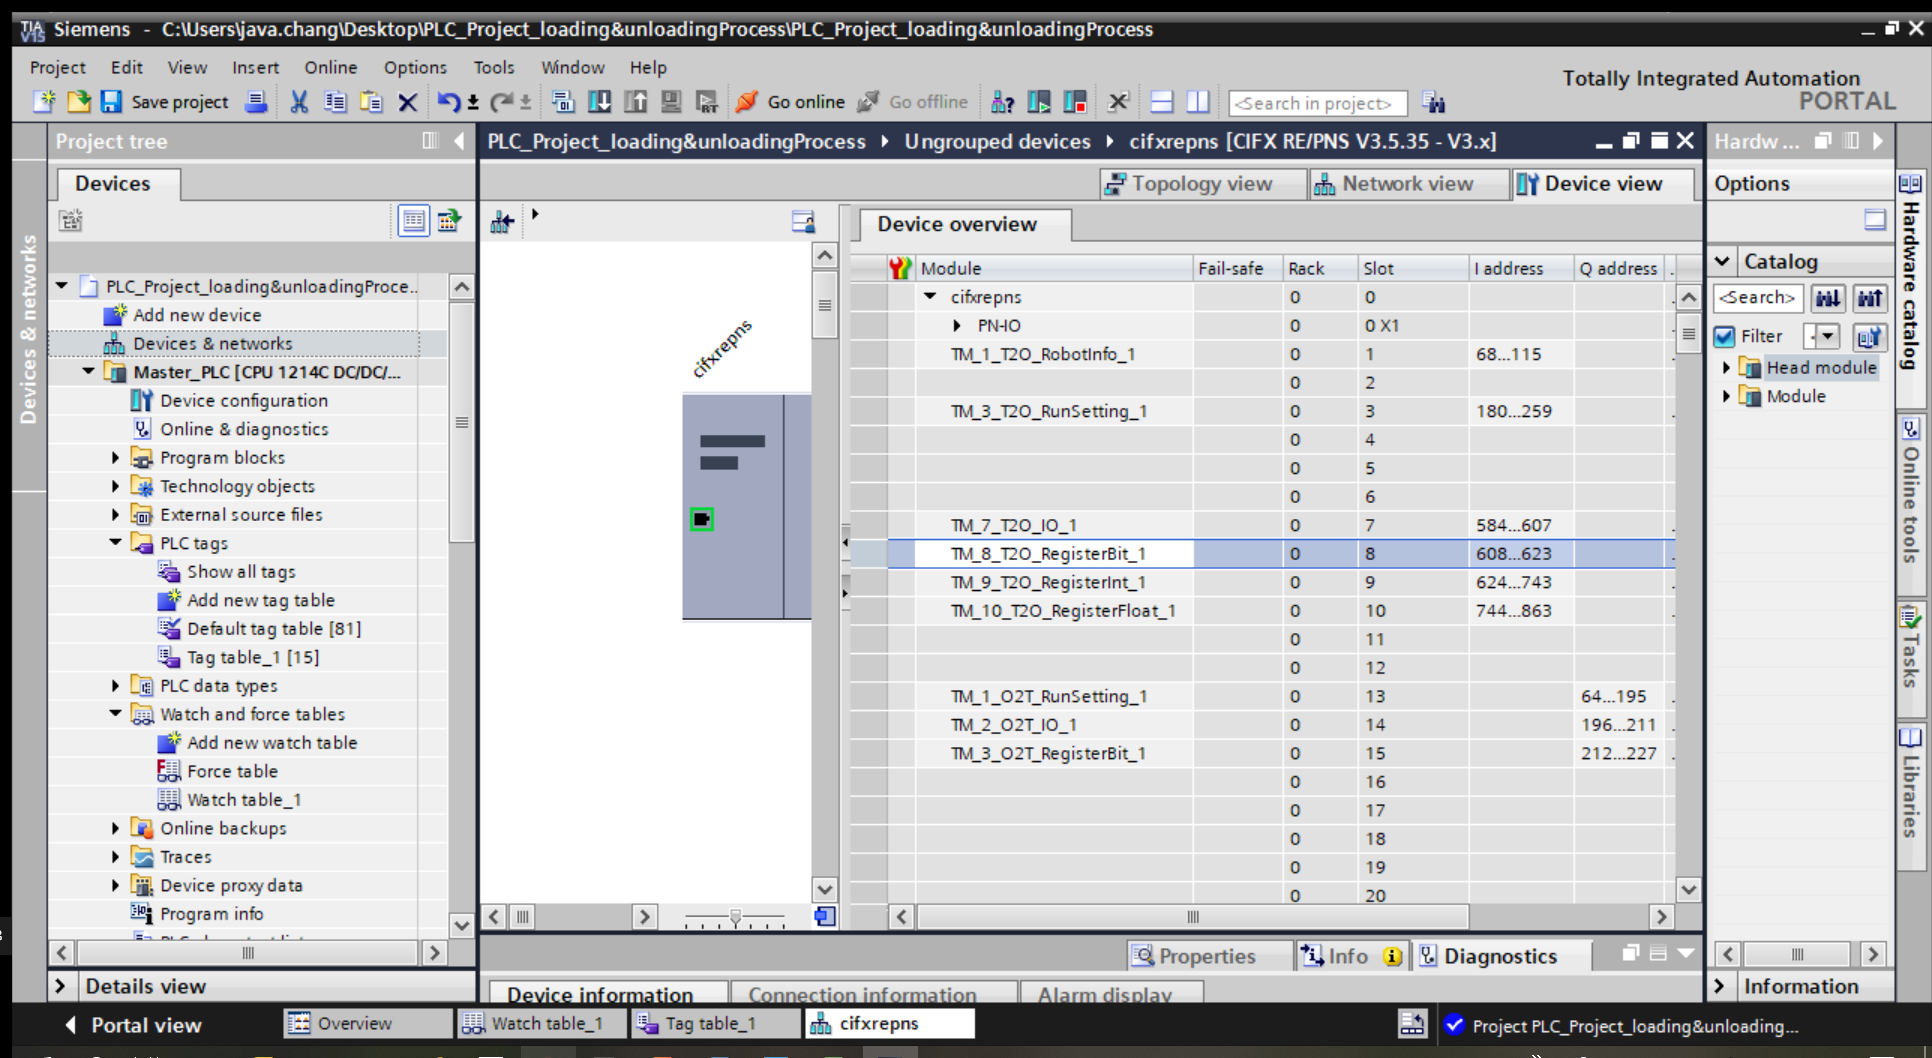
Task: Click the Compile icon in toolbar
Action: [x=563, y=102]
